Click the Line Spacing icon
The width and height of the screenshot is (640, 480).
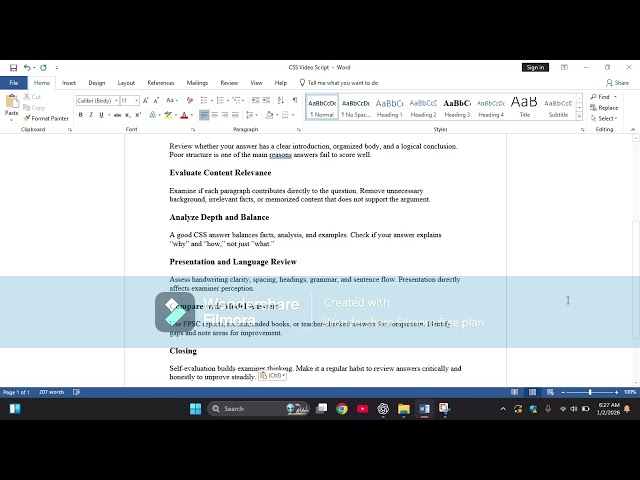pyautogui.click(x=250, y=115)
